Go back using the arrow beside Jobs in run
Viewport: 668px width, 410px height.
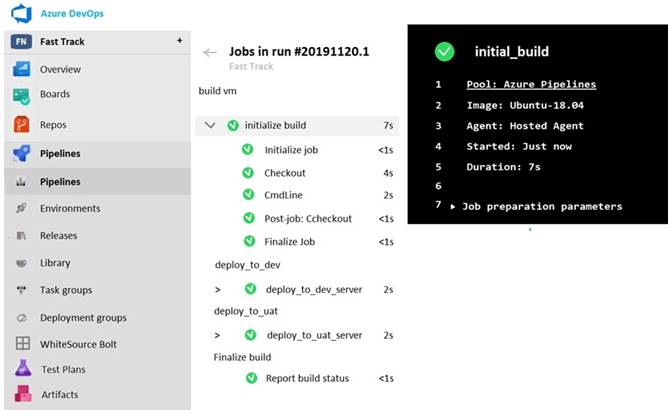[209, 52]
